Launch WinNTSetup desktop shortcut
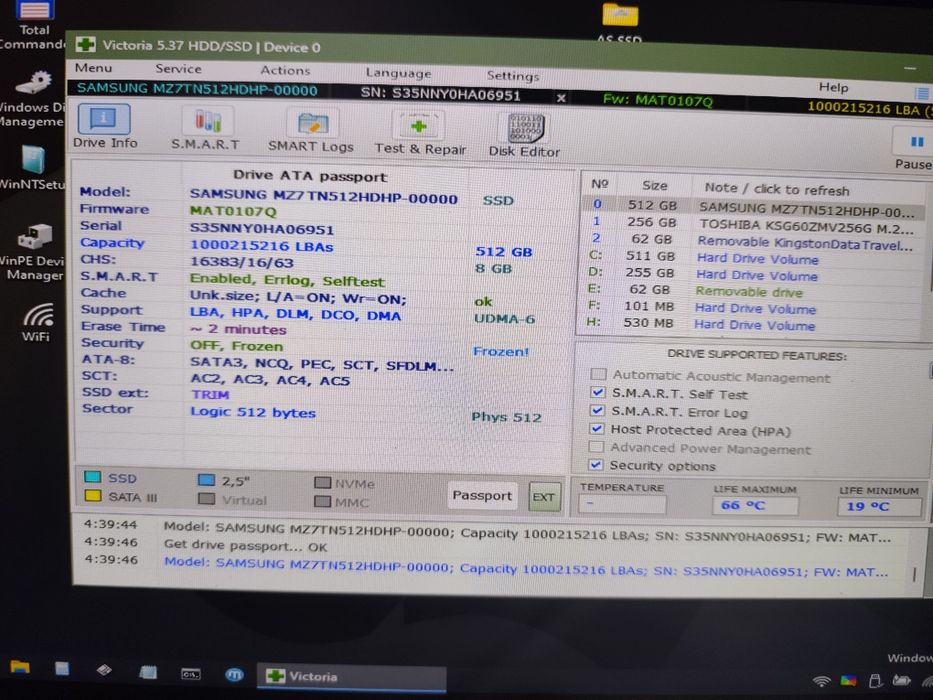Screen dimensions: 933x700 click(33, 167)
